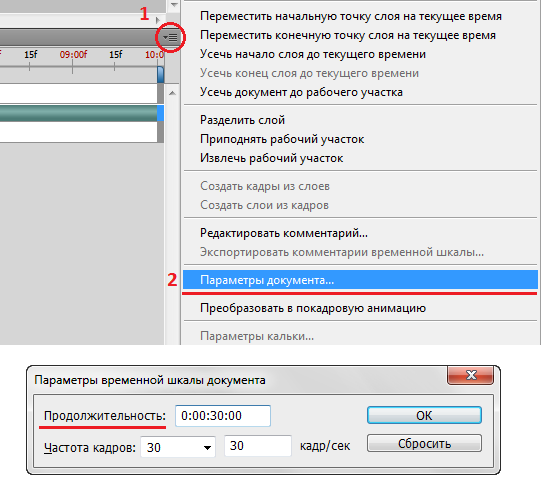Open 'Параметры документа...' menu item
Screen dimensions: 541x488
[360, 280]
